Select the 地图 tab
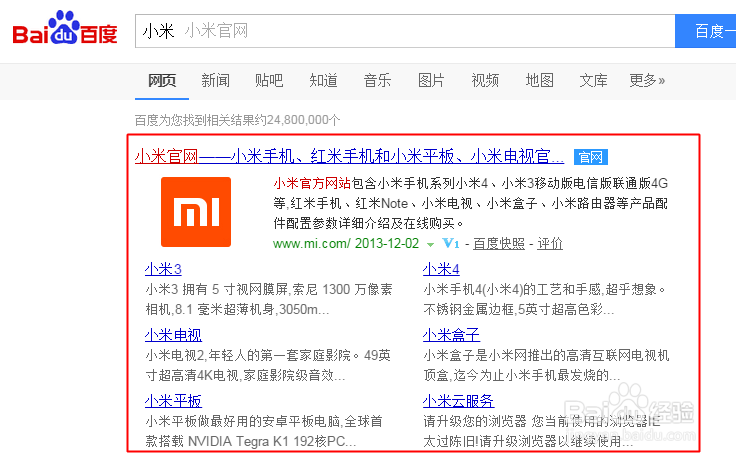The height and width of the screenshot is (461, 736). tap(539, 81)
